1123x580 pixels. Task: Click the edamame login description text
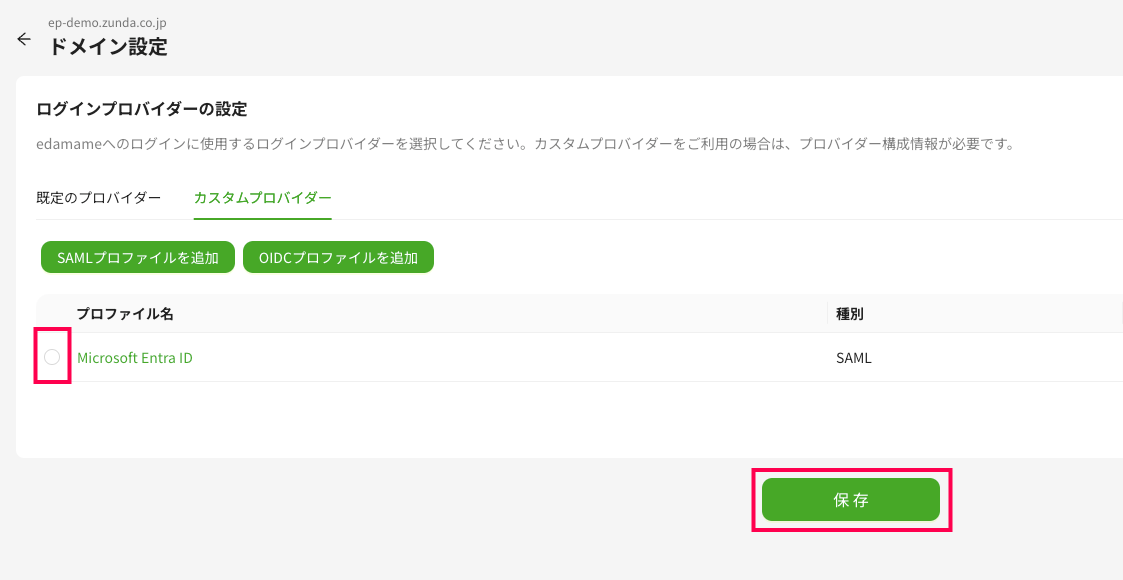click(526, 144)
